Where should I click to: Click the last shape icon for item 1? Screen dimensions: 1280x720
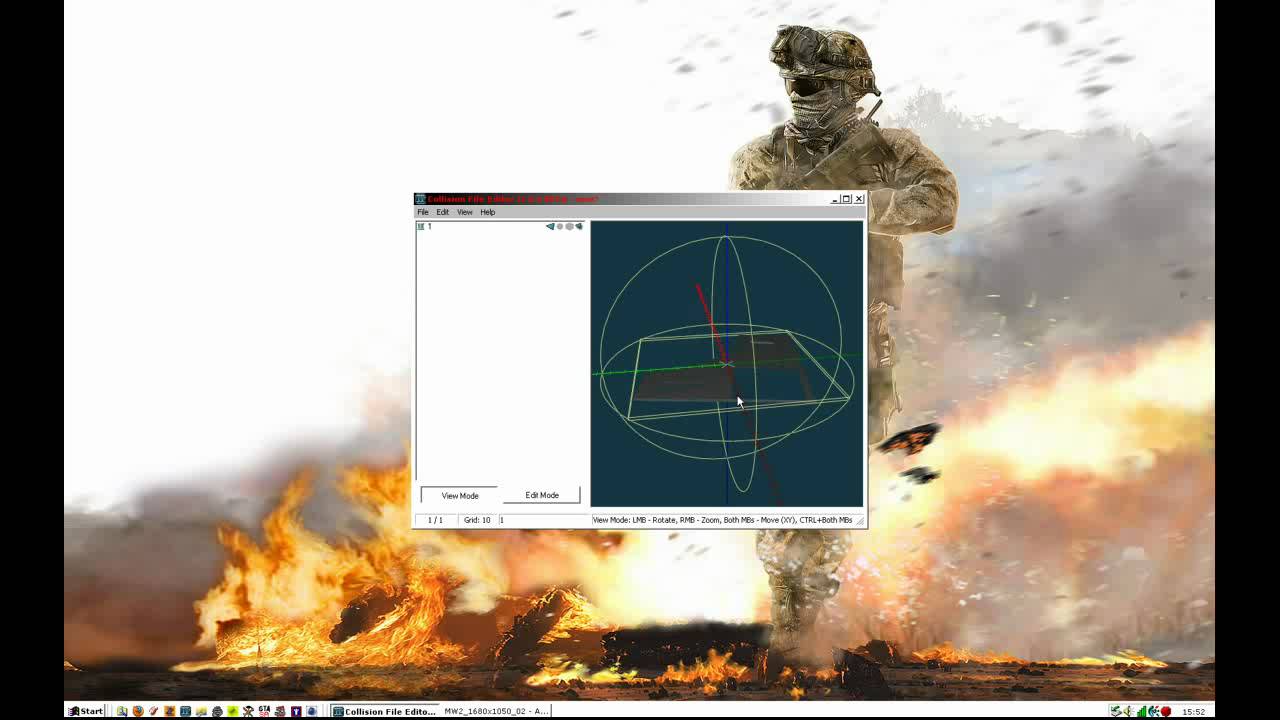point(579,227)
